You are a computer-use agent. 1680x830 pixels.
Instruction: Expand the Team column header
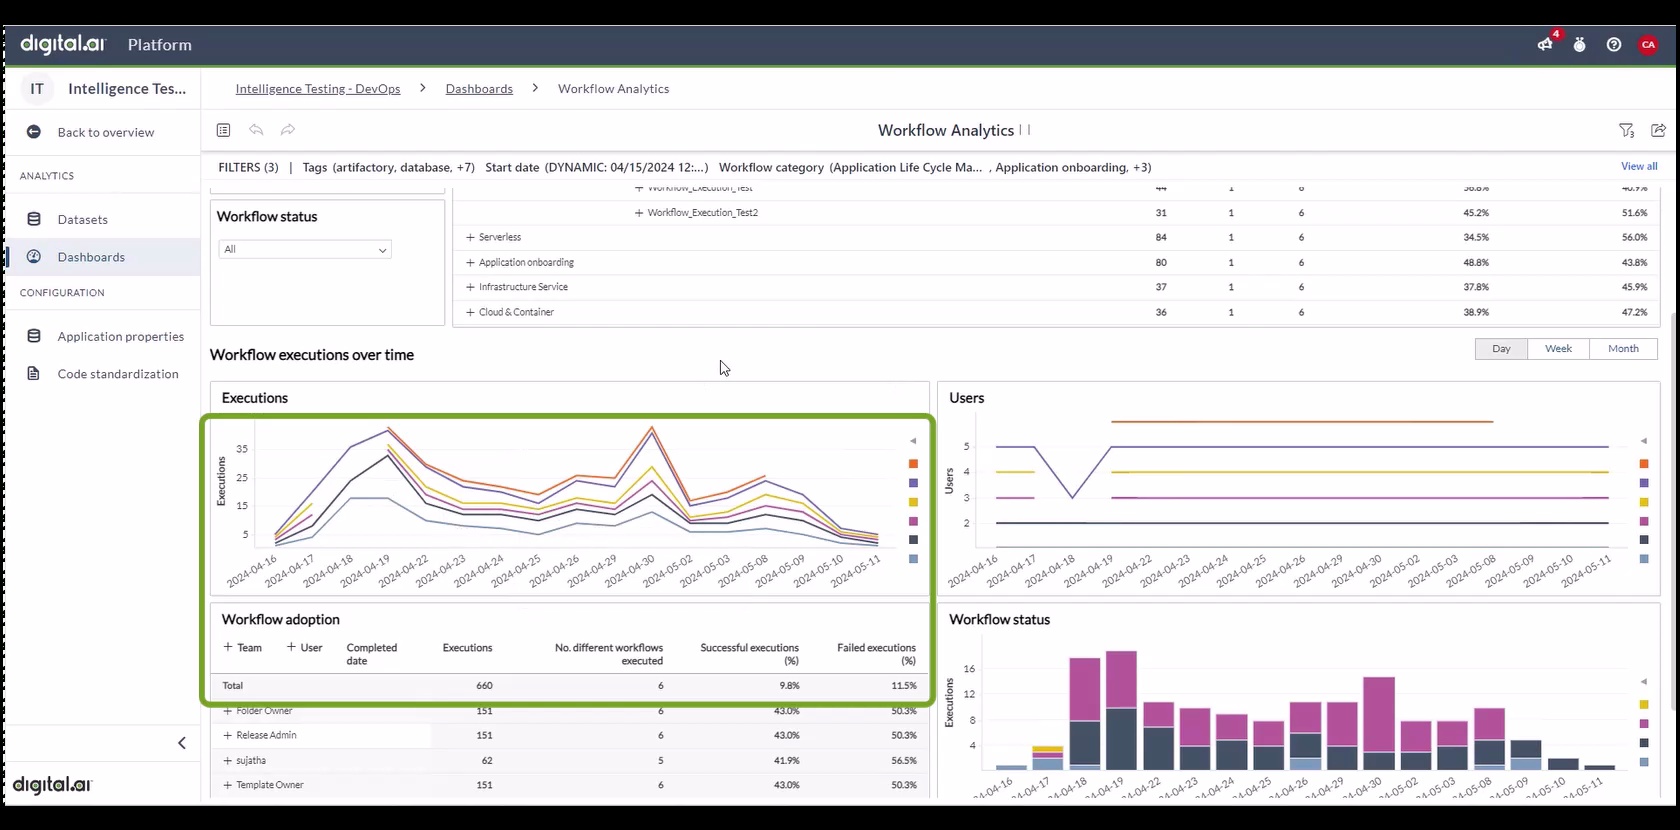pyautogui.click(x=228, y=647)
